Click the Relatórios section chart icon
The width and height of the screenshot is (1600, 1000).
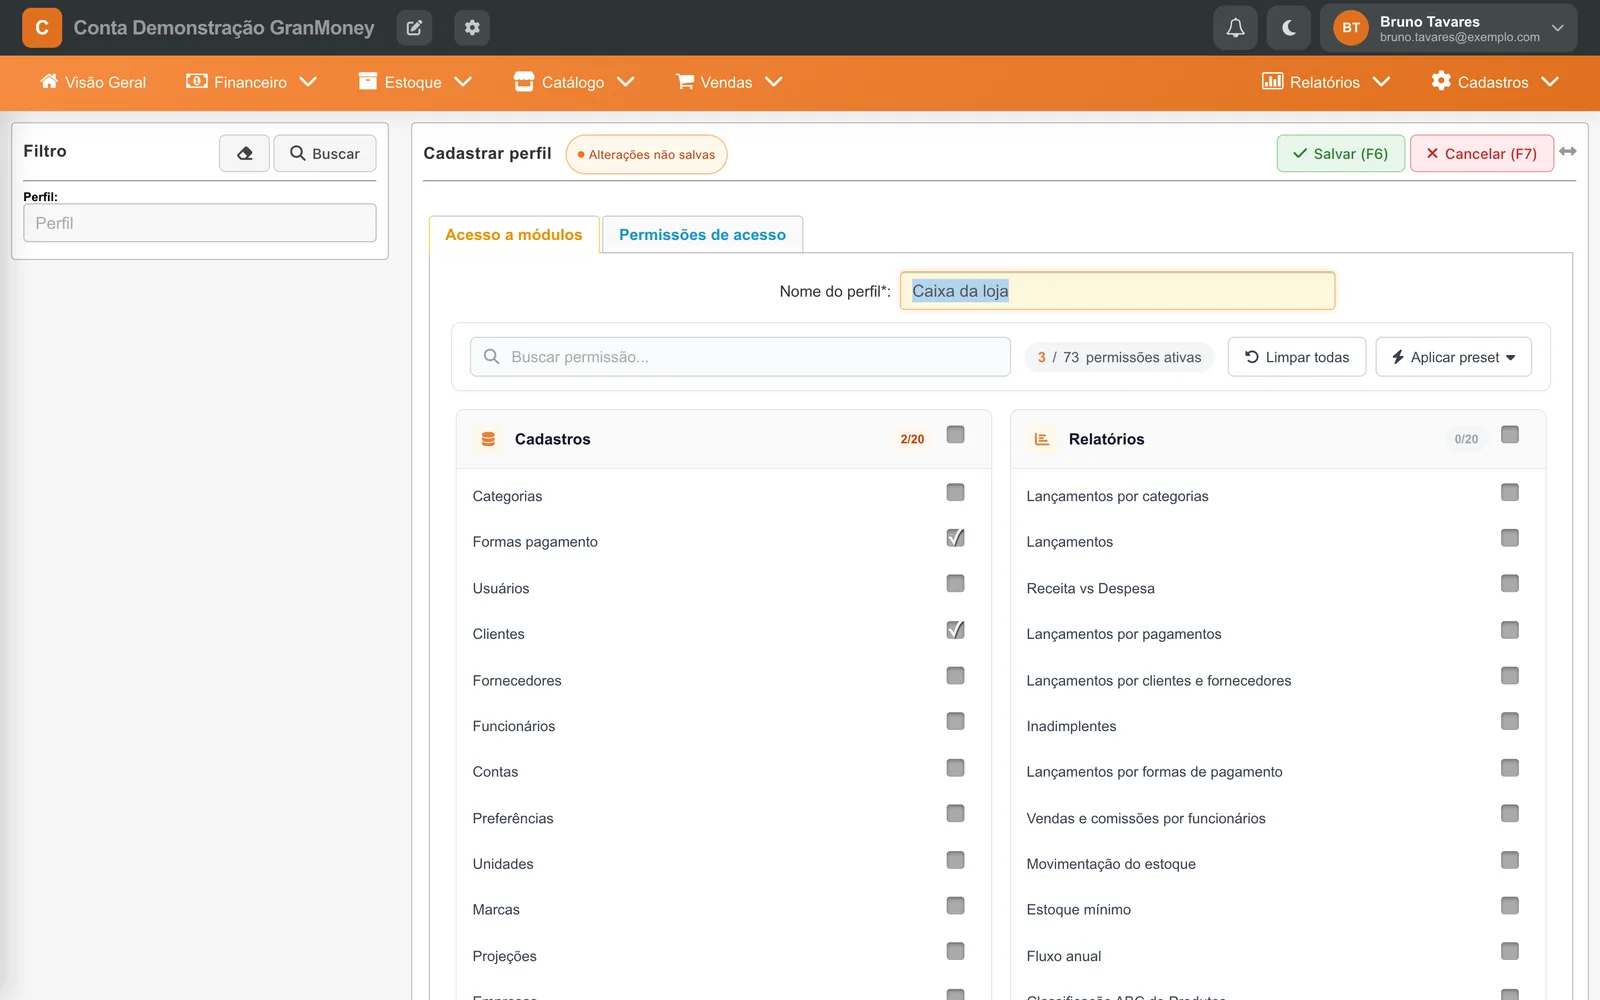[1042, 439]
